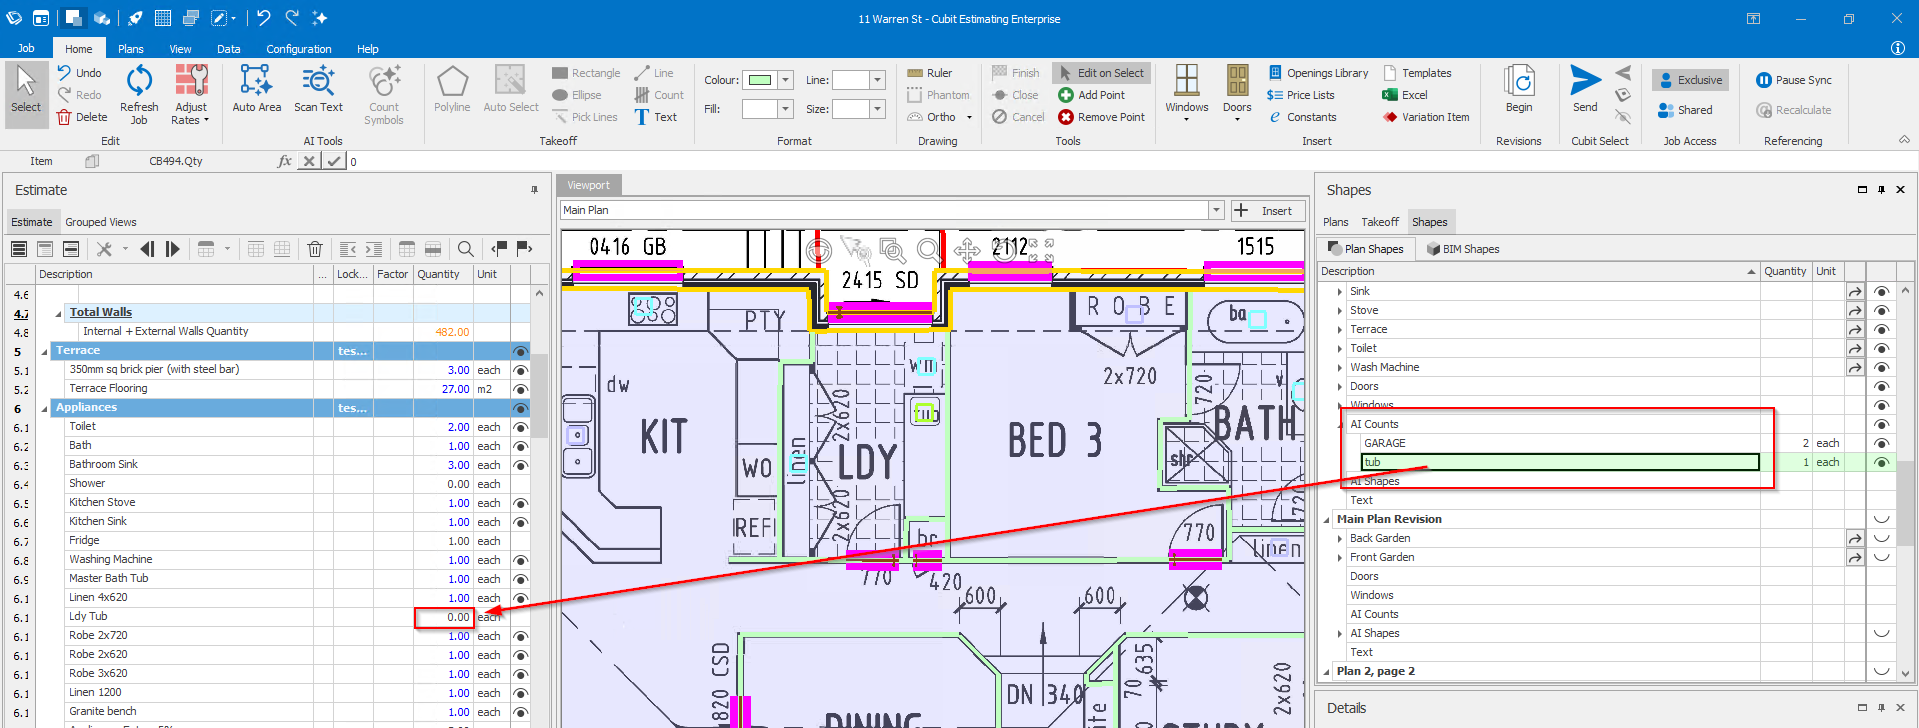Open the Line style dropdown
The width and height of the screenshot is (1919, 728).
(877, 80)
